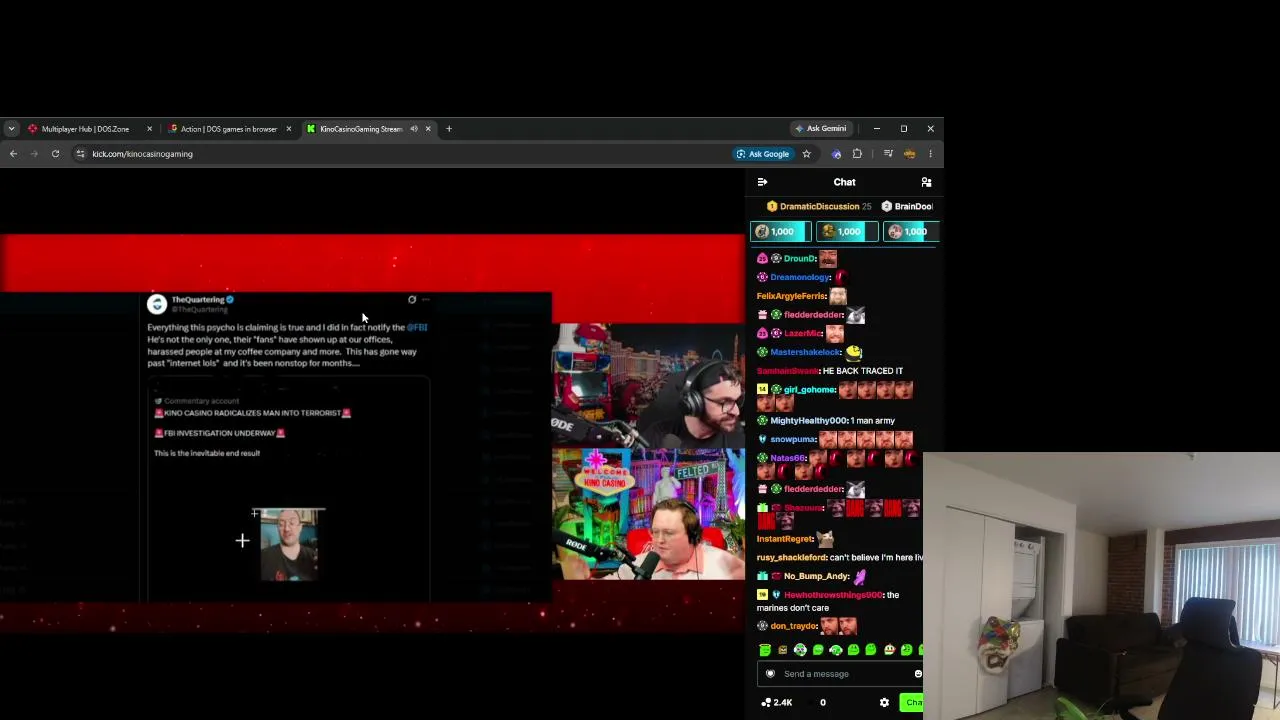Pick the second emote in quick emote row
The height and width of the screenshot is (720, 1280).
(x=783, y=650)
